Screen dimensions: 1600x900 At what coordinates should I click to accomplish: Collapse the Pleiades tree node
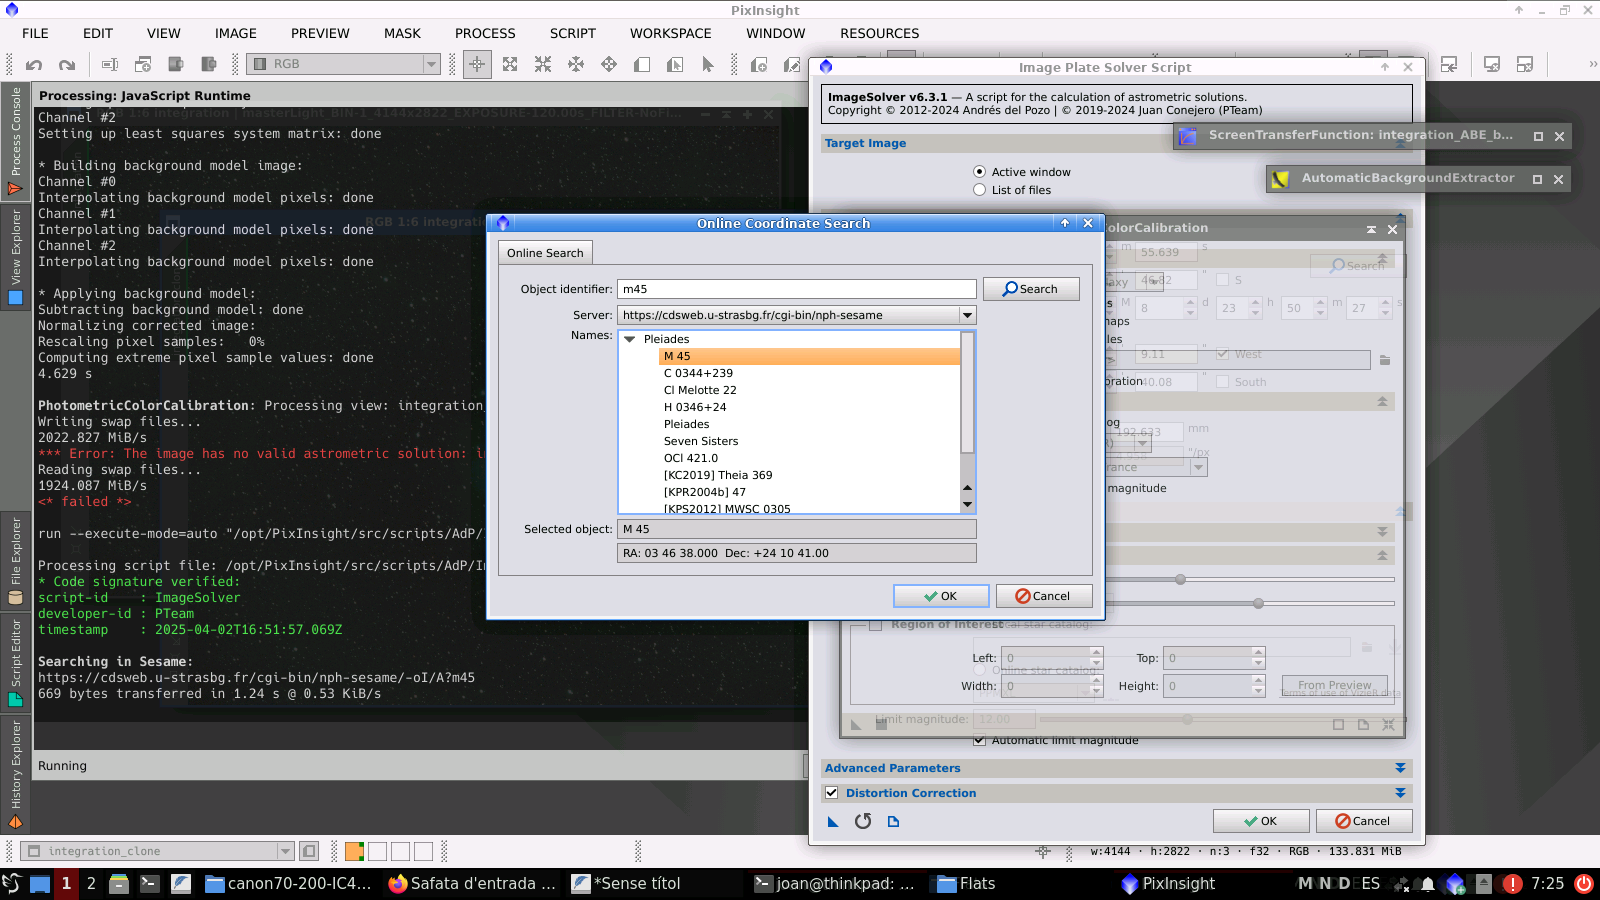coord(630,339)
